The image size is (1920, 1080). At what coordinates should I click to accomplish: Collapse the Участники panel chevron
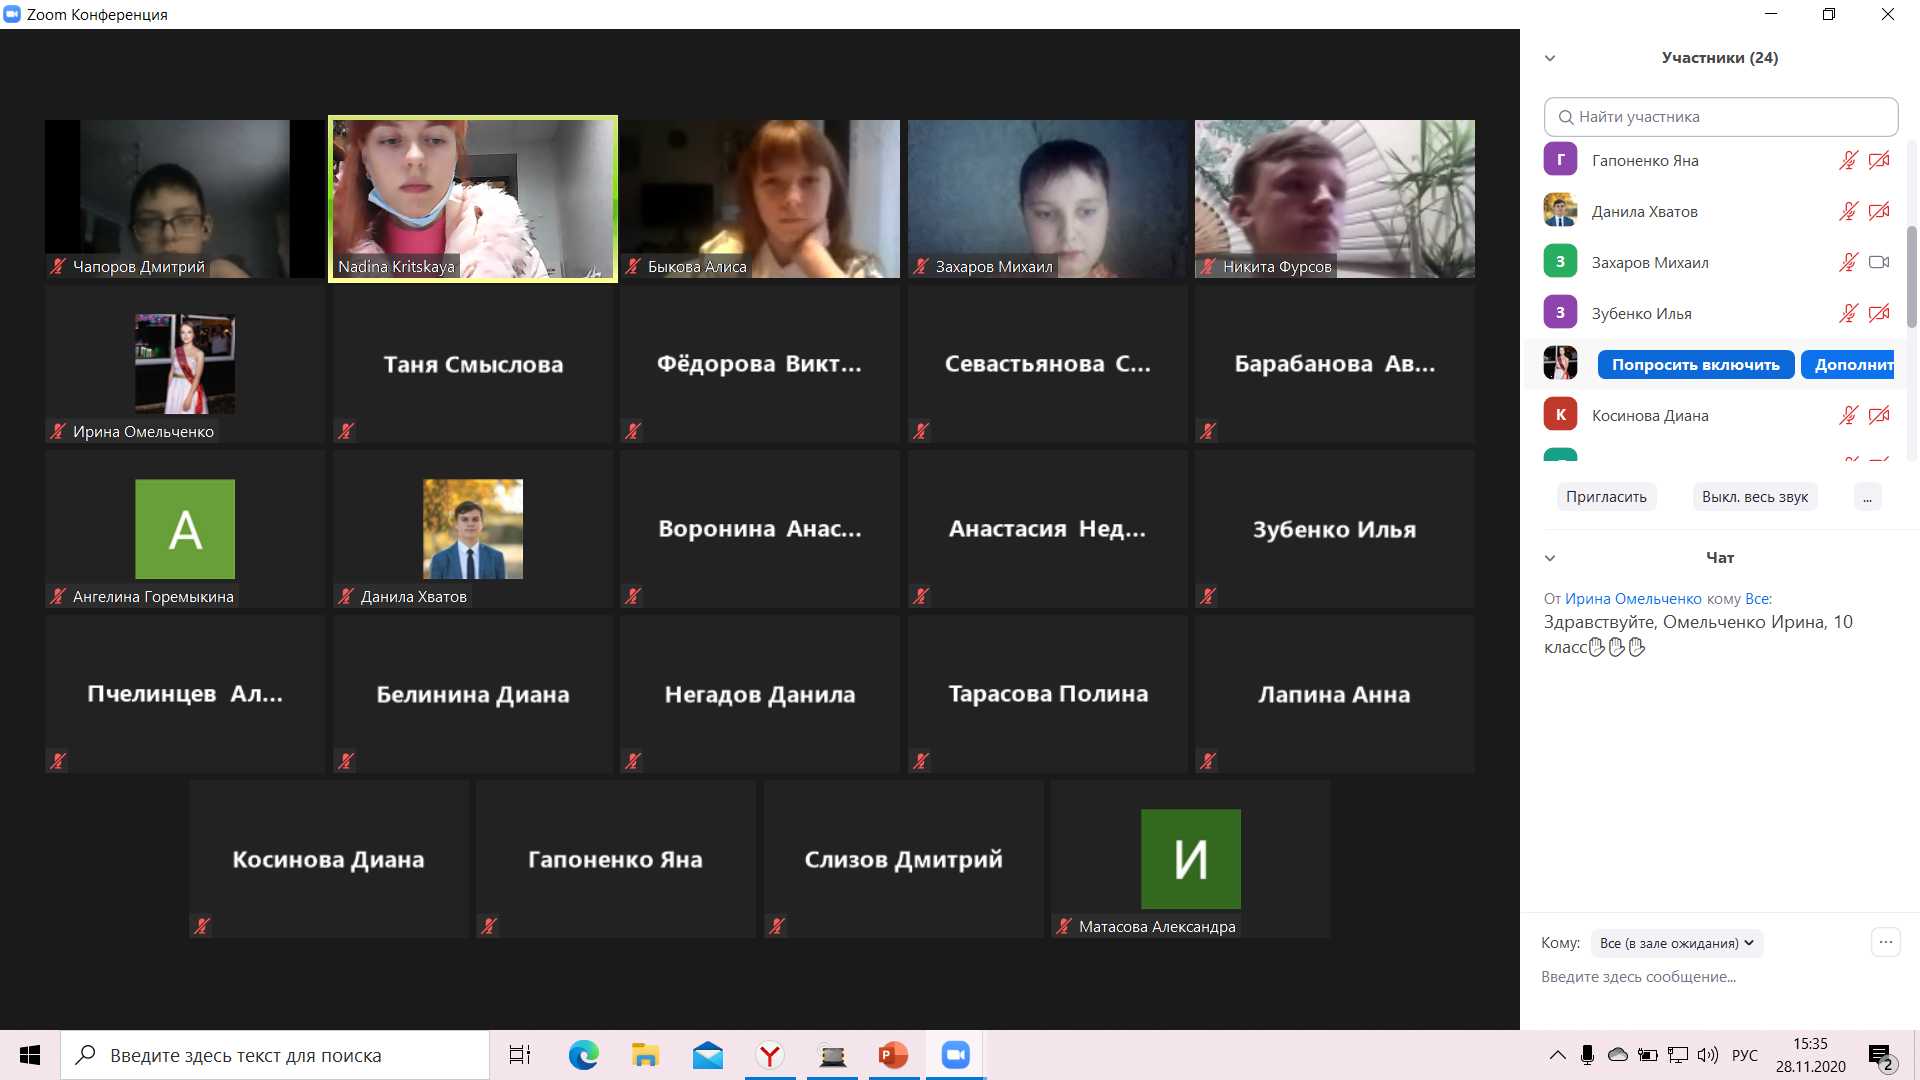(x=1550, y=58)
